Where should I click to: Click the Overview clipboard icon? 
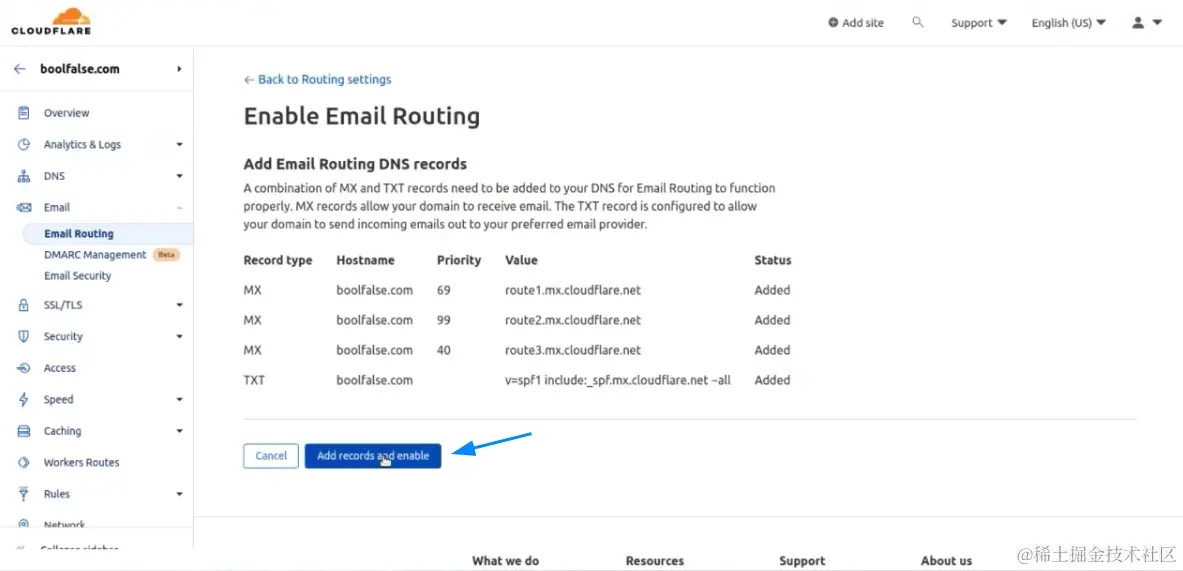point(23,113)
